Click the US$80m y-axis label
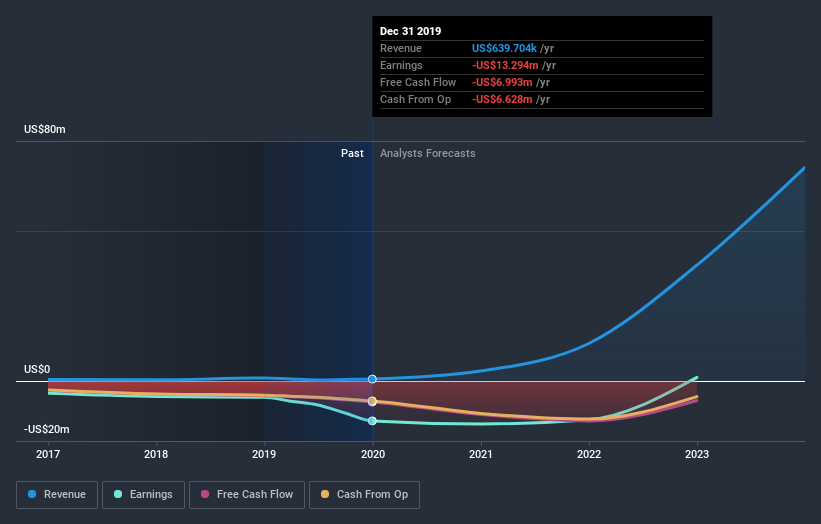The width and height of the screenshot is (821, 524). click(x=45, y=129)
